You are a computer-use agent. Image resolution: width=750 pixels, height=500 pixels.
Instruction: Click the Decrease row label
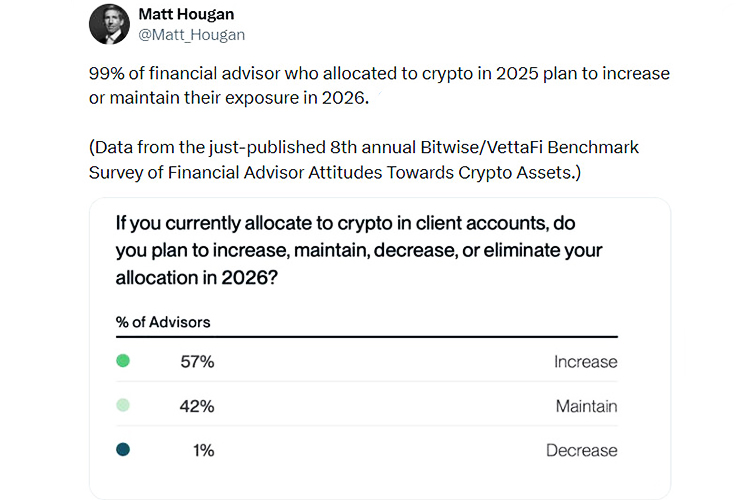[581, 451]
